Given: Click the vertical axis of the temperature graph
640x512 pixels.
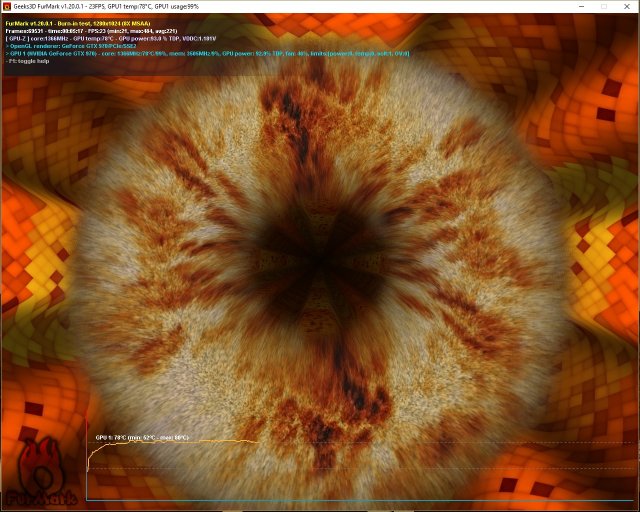Looking at the screenshot, I should click(87, 470).
